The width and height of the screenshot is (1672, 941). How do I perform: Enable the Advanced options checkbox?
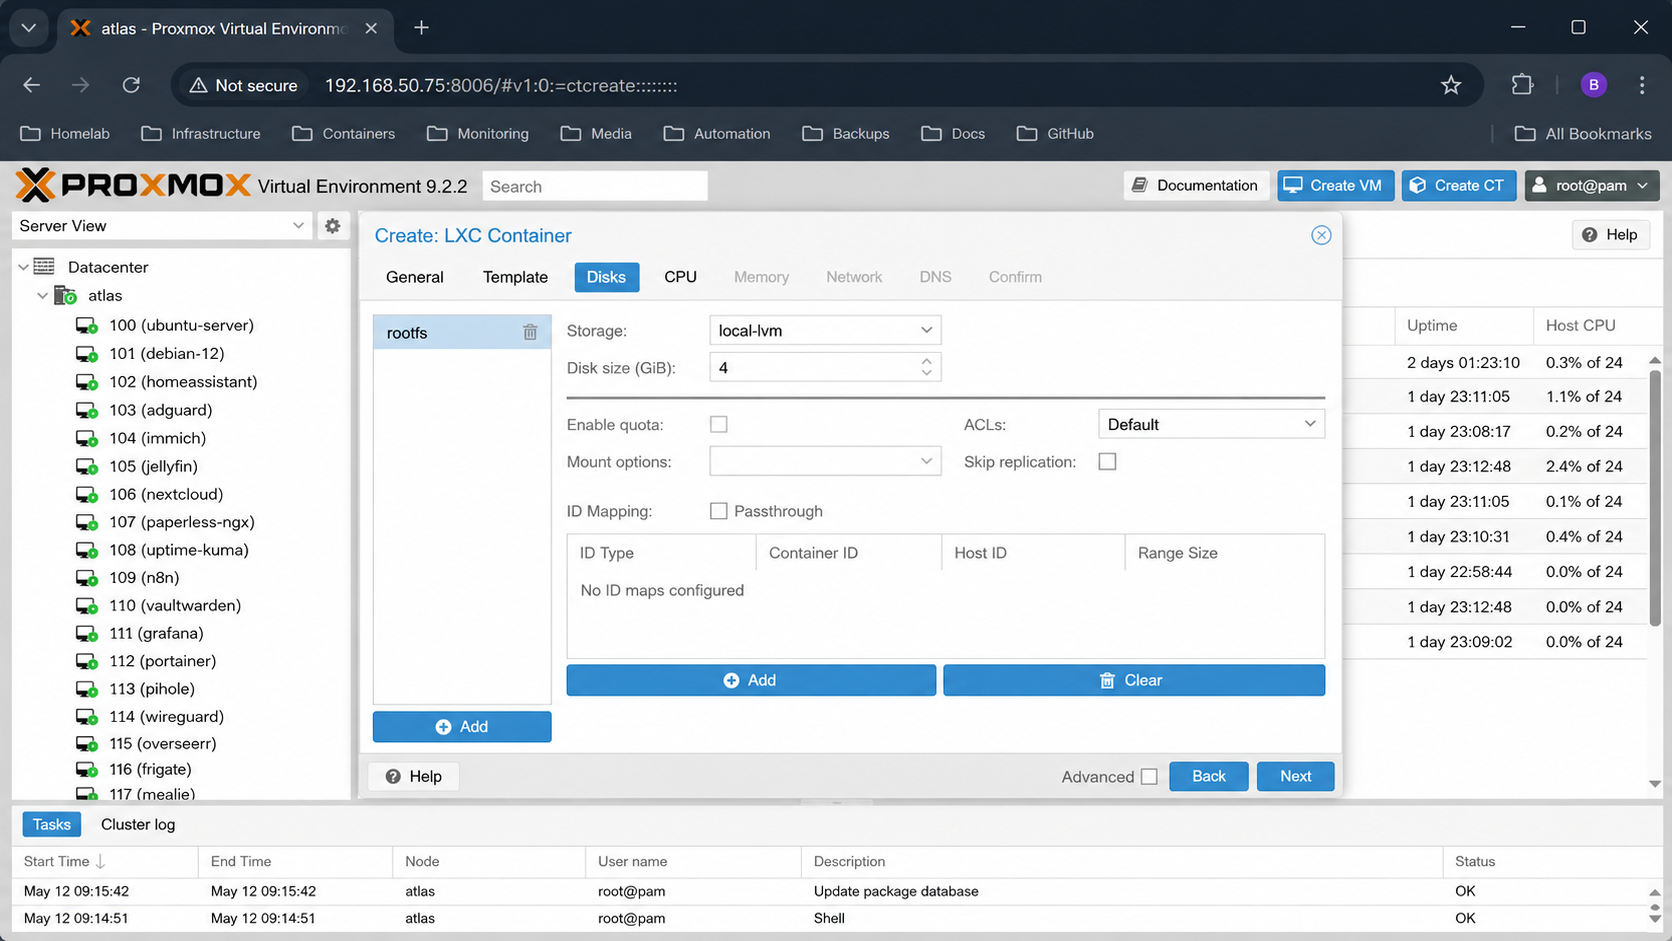tap(1149, 777)
